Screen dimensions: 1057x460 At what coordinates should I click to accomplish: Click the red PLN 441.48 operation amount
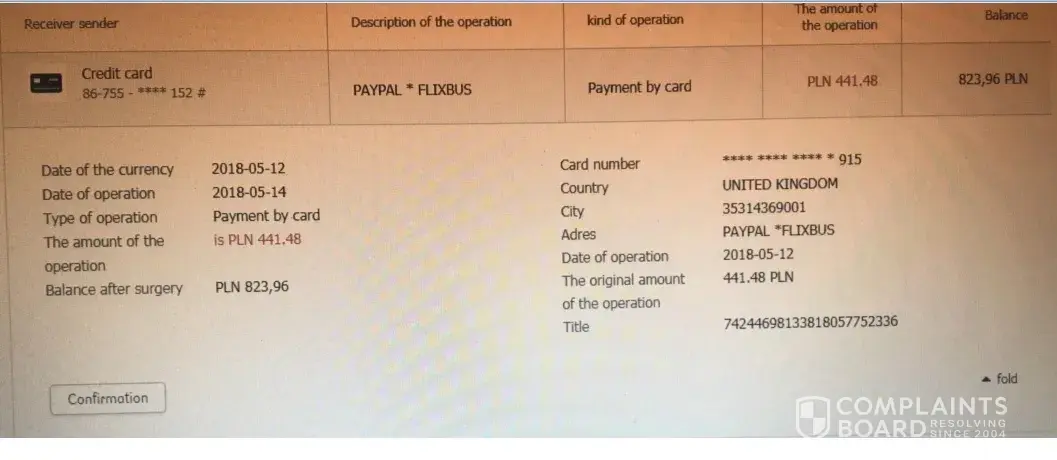click(x=257, y=240)
